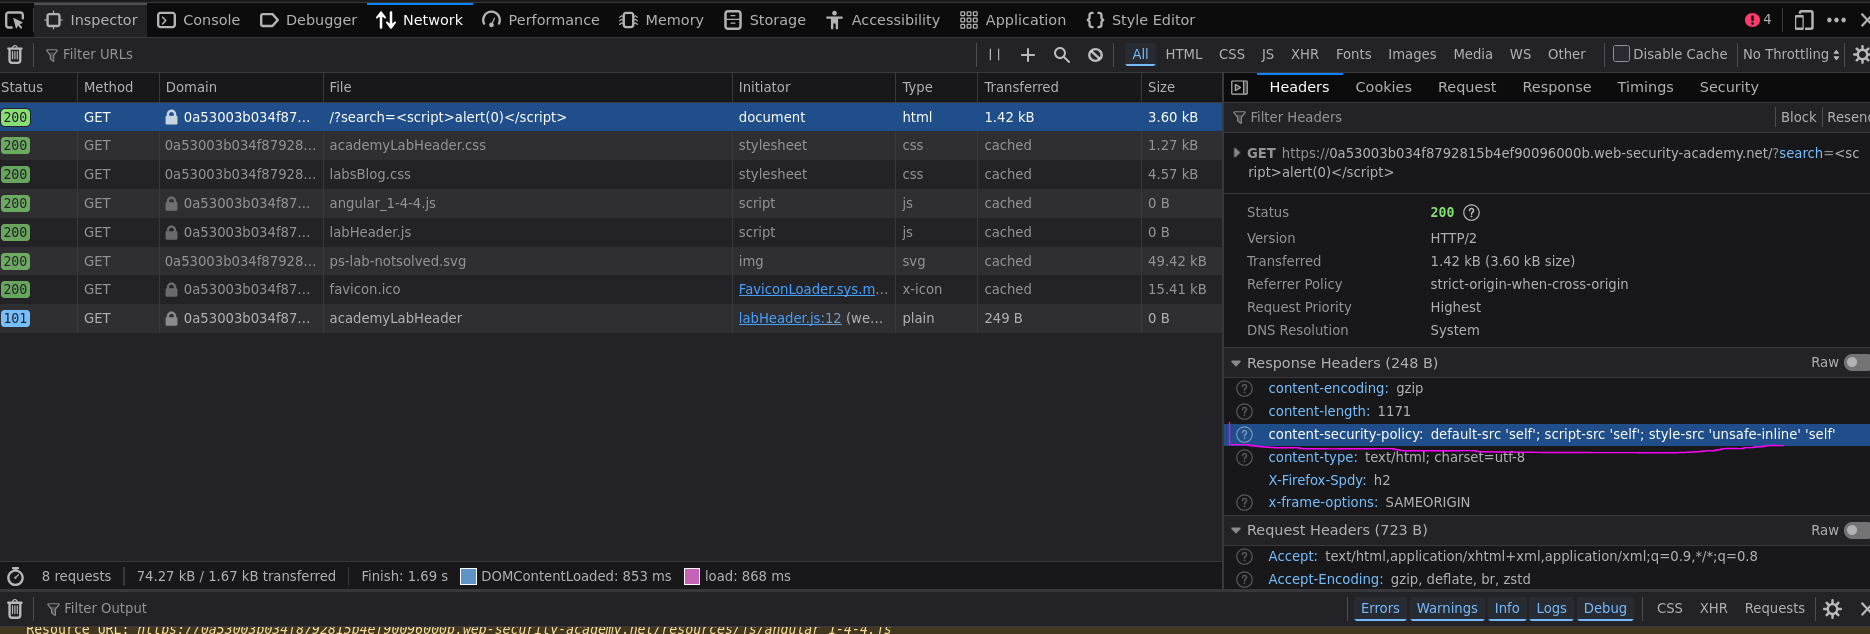Toggle Debug console filter
The width and height of the screenshot is (1870, 634).
tap(1605, 608)
